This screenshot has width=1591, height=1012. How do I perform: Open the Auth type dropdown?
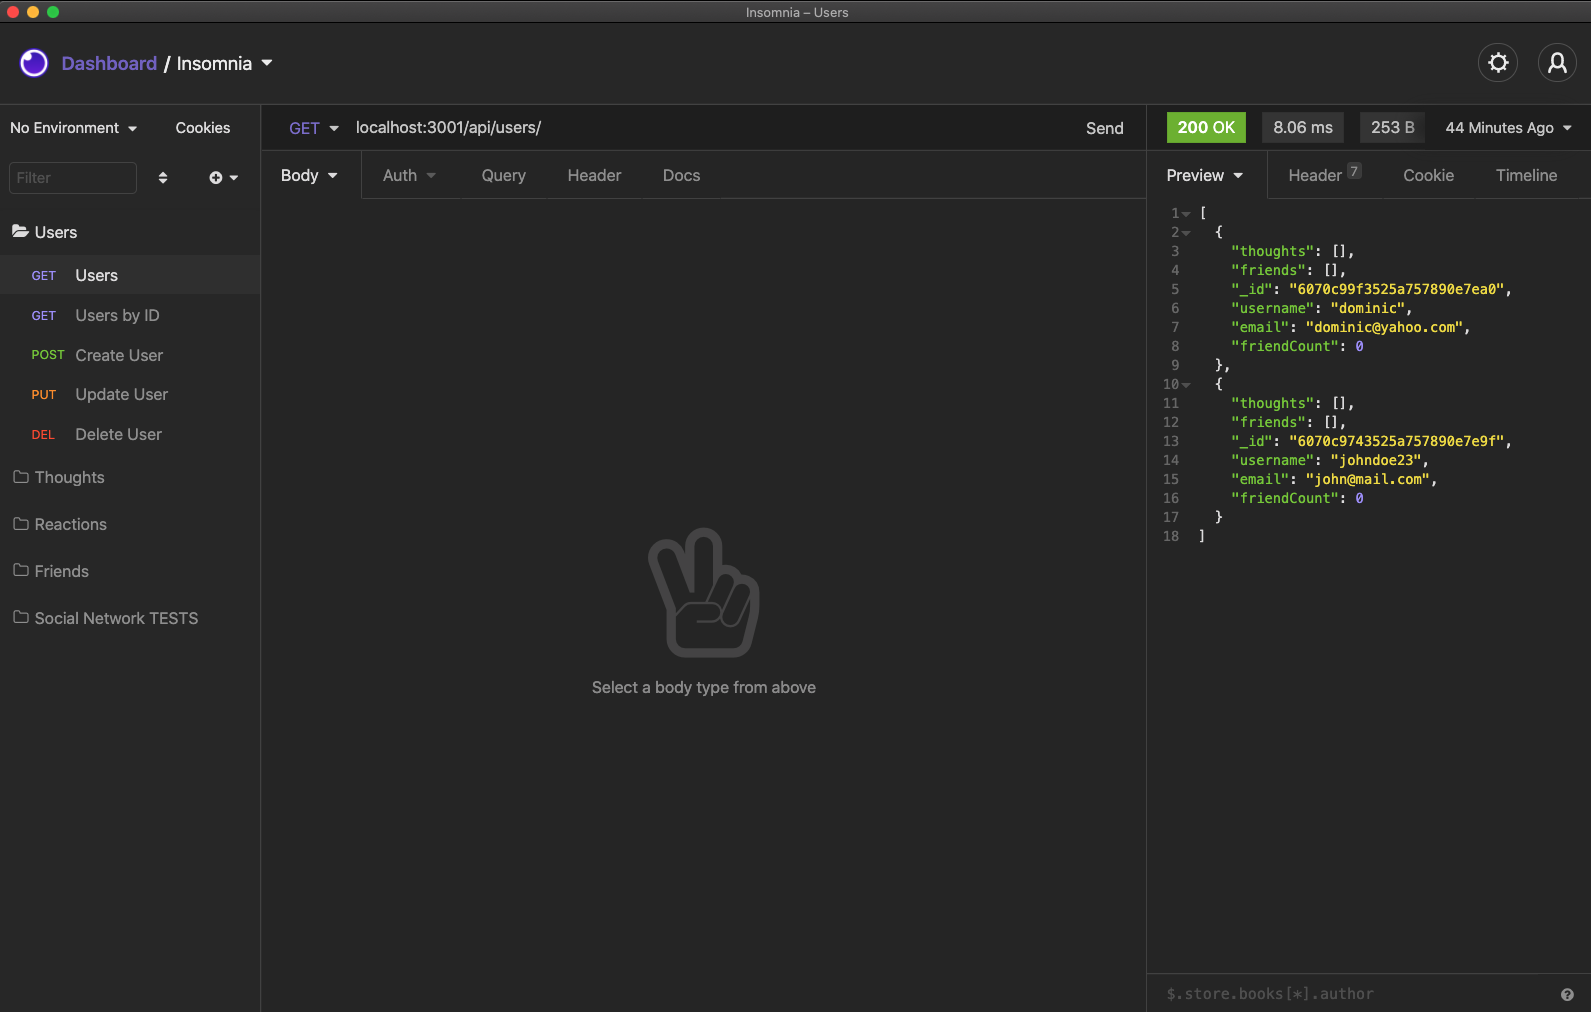point(409,175)
